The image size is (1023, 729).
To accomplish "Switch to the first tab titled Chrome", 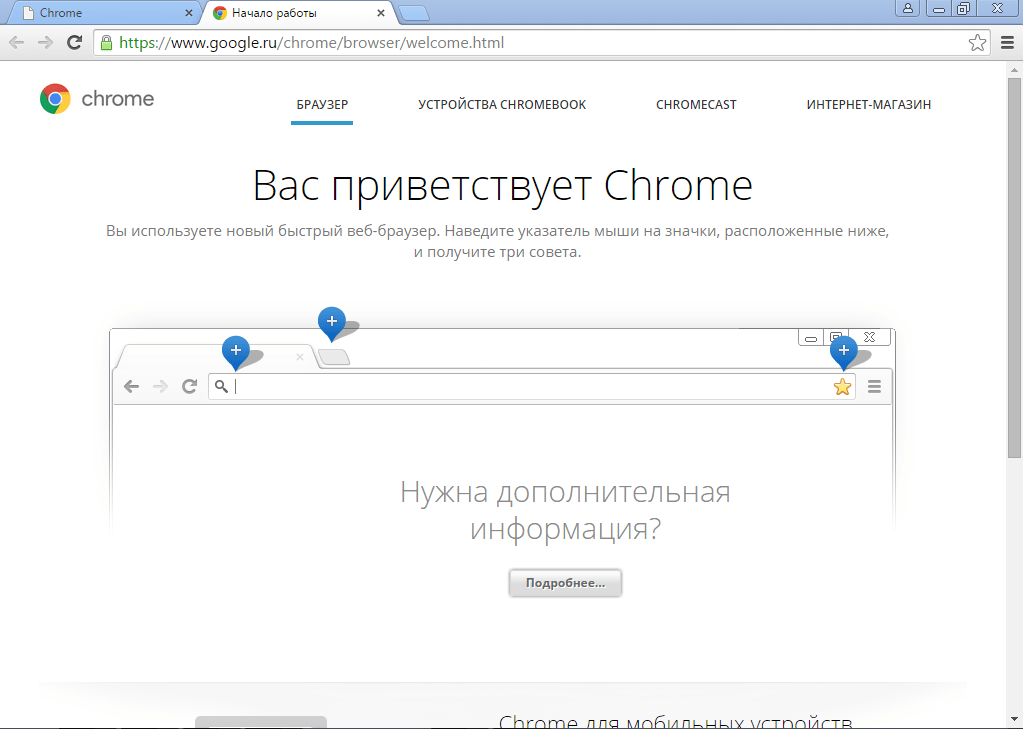I will click(104, 13).
